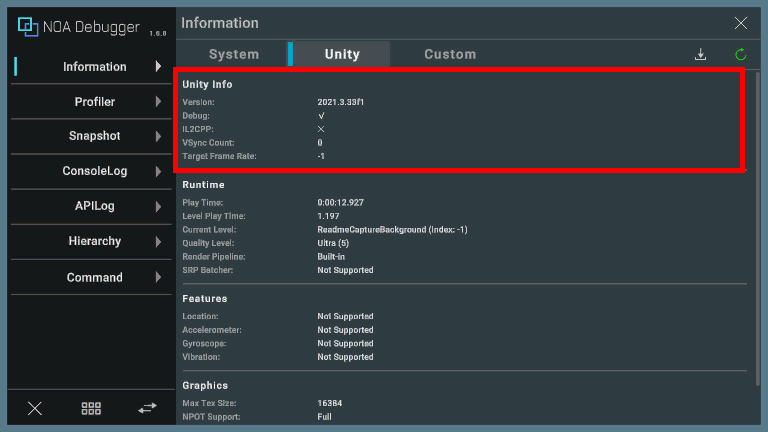The height and width of the screenshot is (432, 768).
Task: Switch to the System tab
Action: coord(234,54)
